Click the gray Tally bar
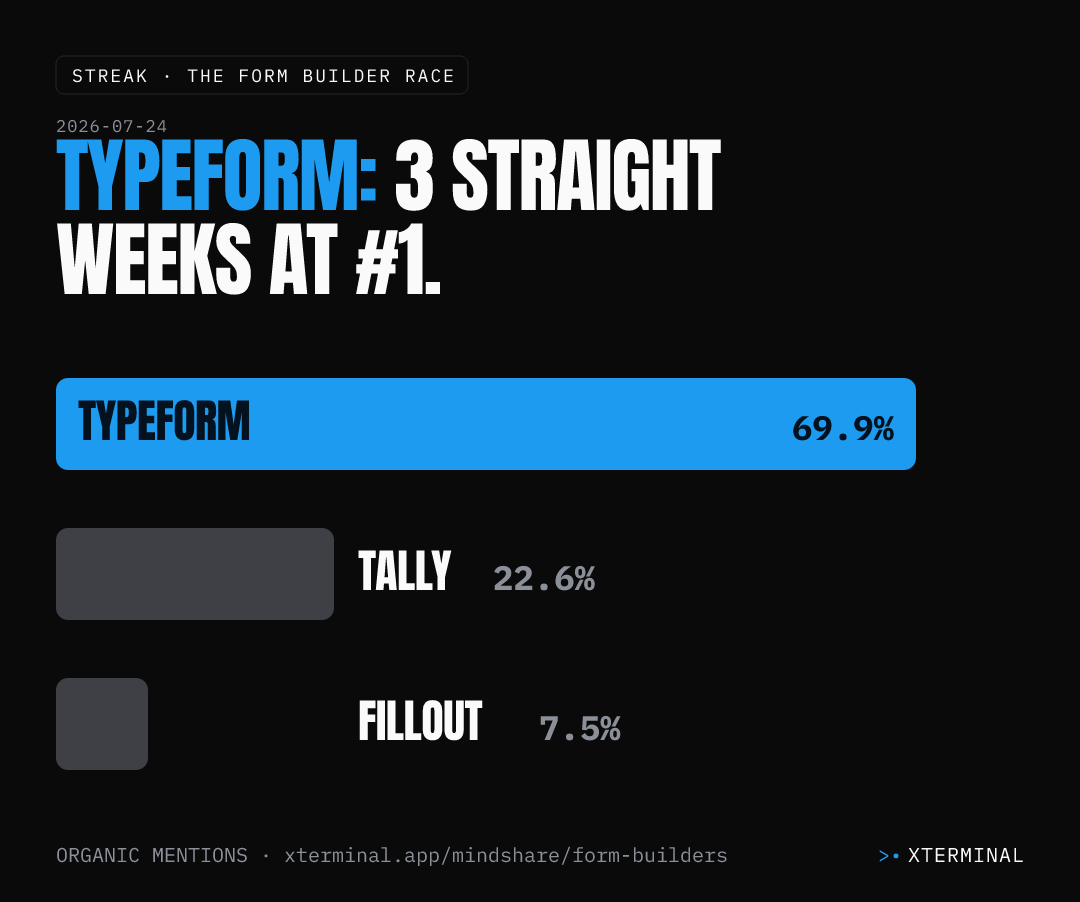The image size is (1080, 902). tap(195, 574)
